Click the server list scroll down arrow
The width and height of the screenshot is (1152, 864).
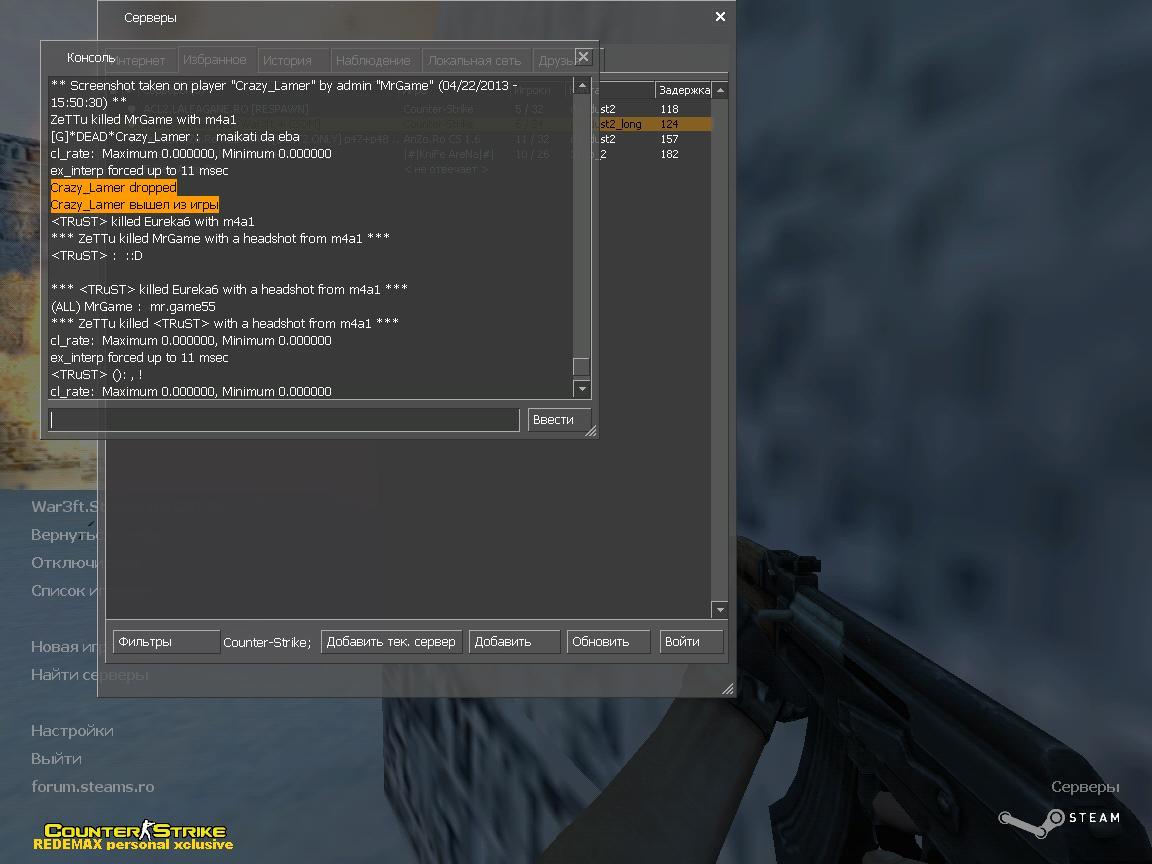point(720,610)
